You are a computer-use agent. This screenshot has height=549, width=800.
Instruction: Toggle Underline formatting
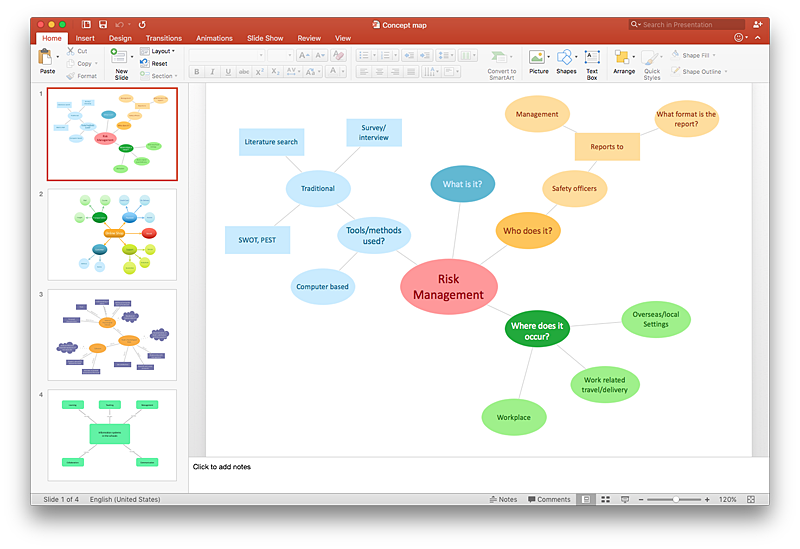coord(228,72)
